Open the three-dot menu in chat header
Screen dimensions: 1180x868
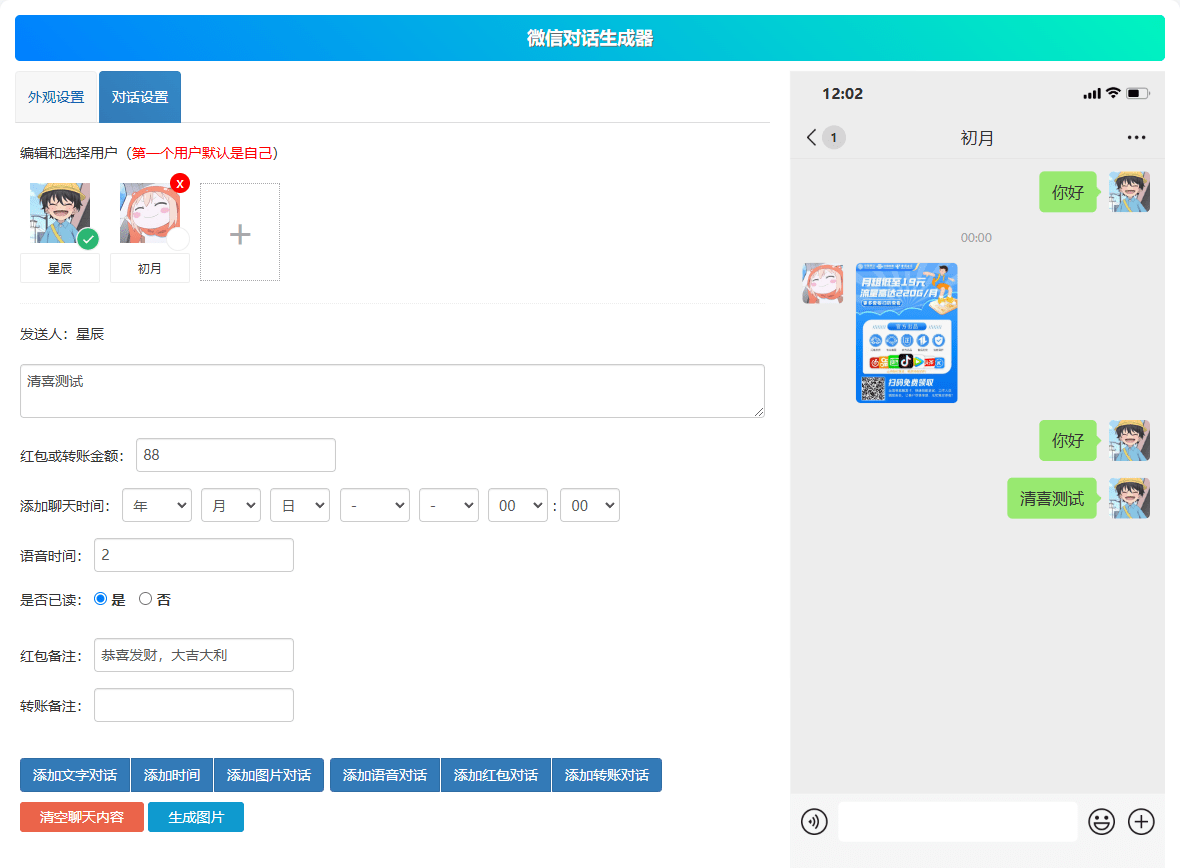[1136, 137]
